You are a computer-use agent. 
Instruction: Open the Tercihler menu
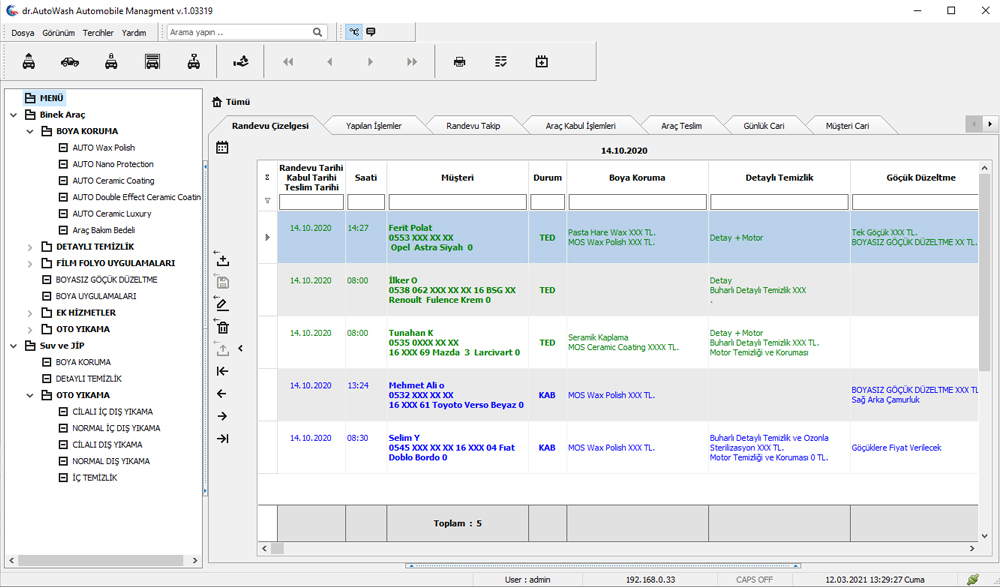click(x=98, y=33)
